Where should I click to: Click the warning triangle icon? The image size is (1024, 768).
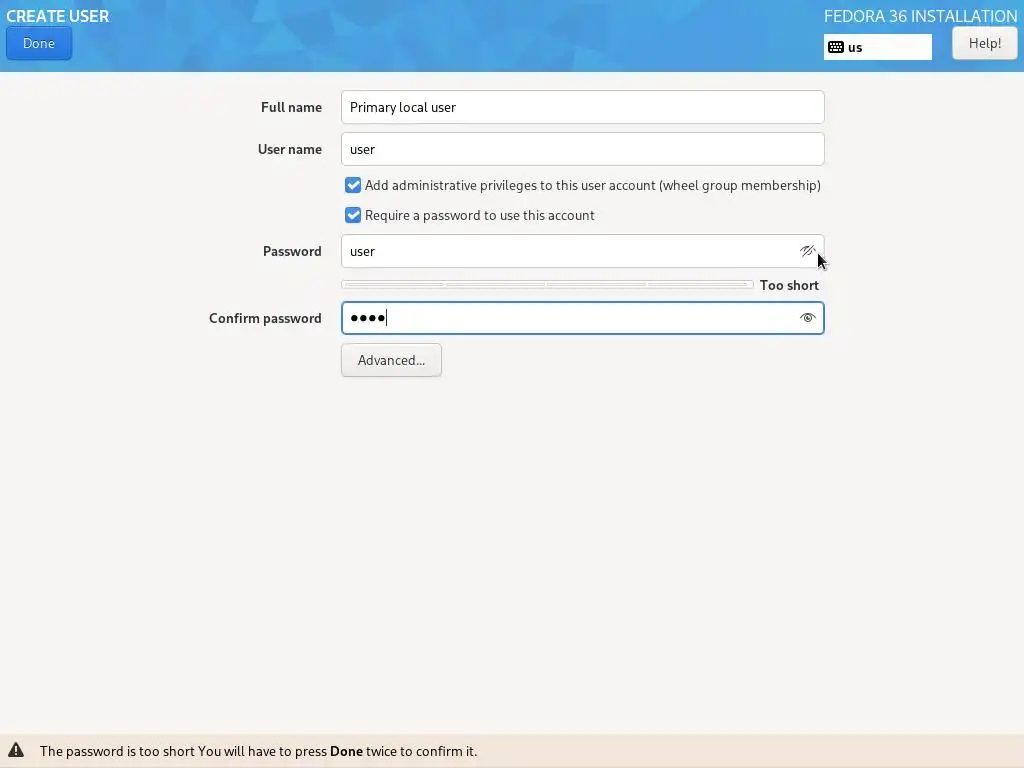16,750
